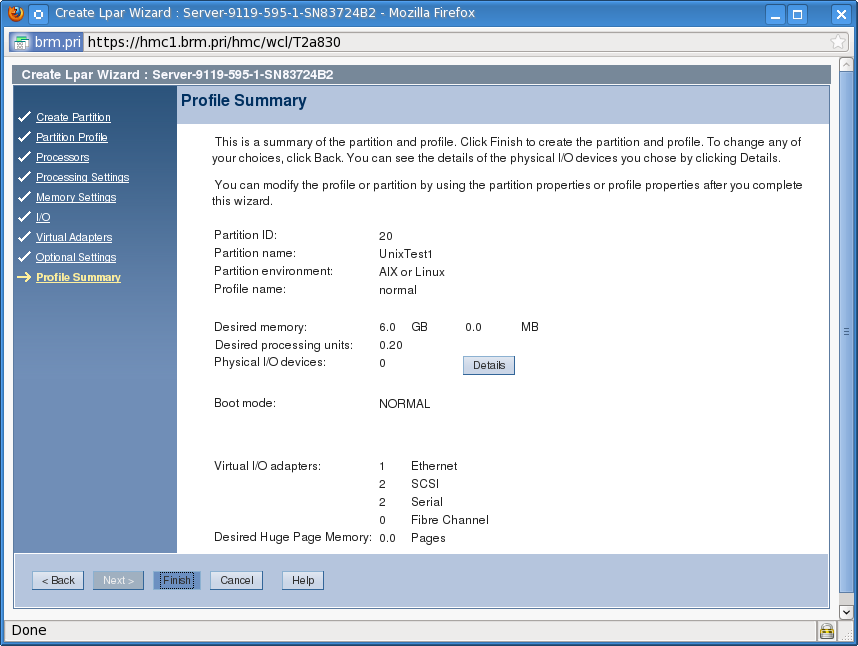Click the Firefox logo icon in title bar
This screenshot has width=858, height=646.
point(15,14)
